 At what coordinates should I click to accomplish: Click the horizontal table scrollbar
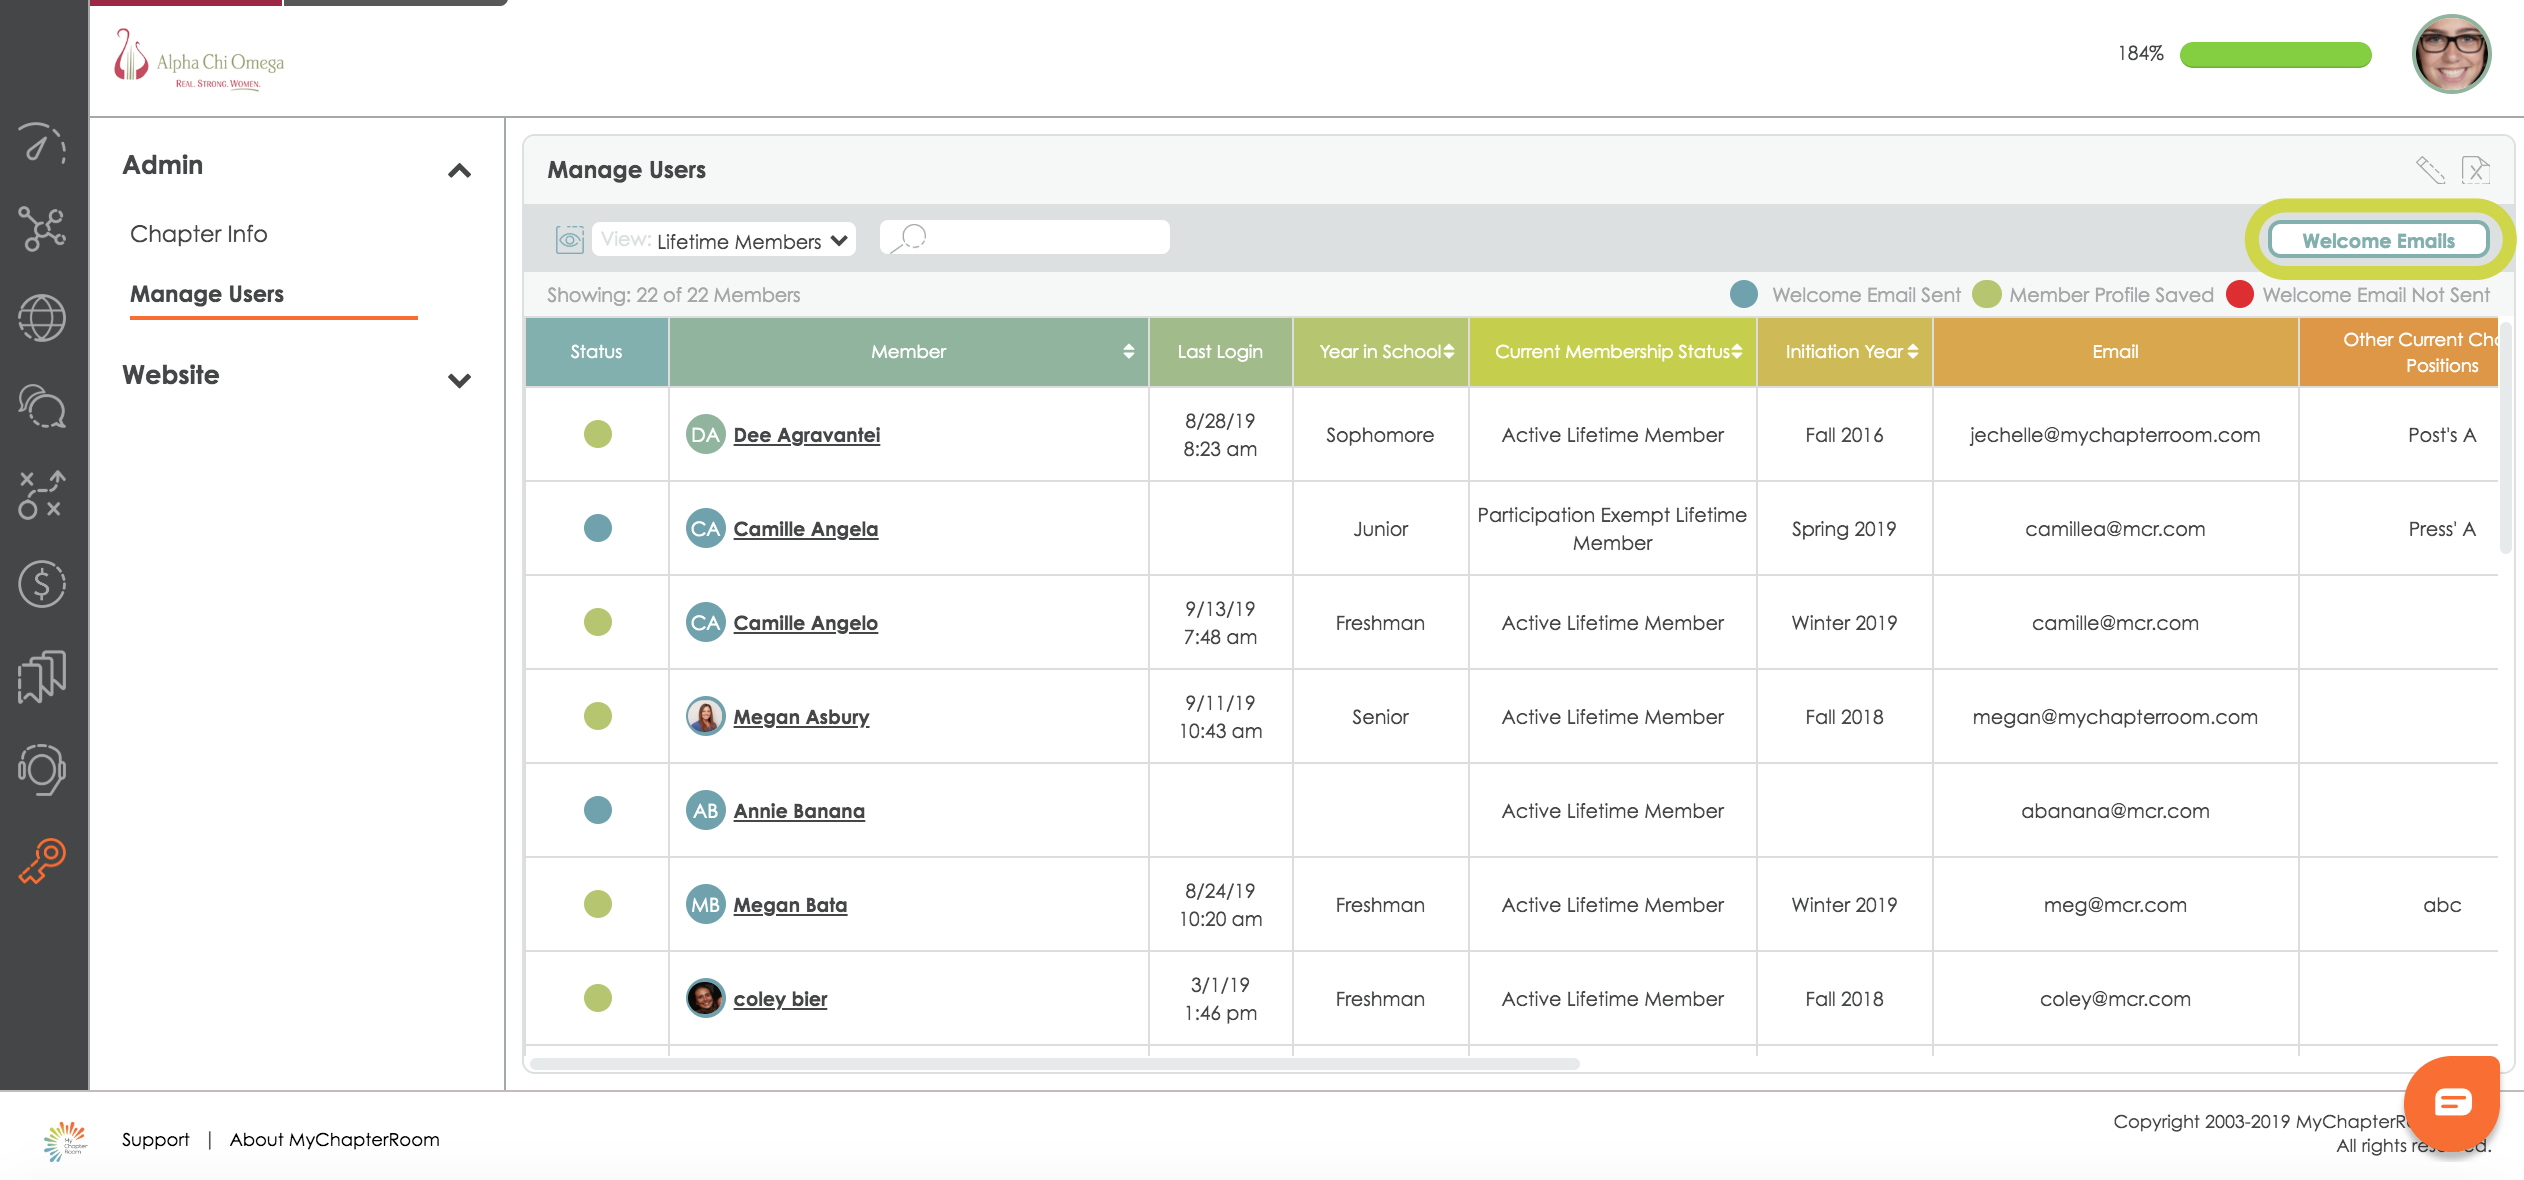click(1055, 1064)
